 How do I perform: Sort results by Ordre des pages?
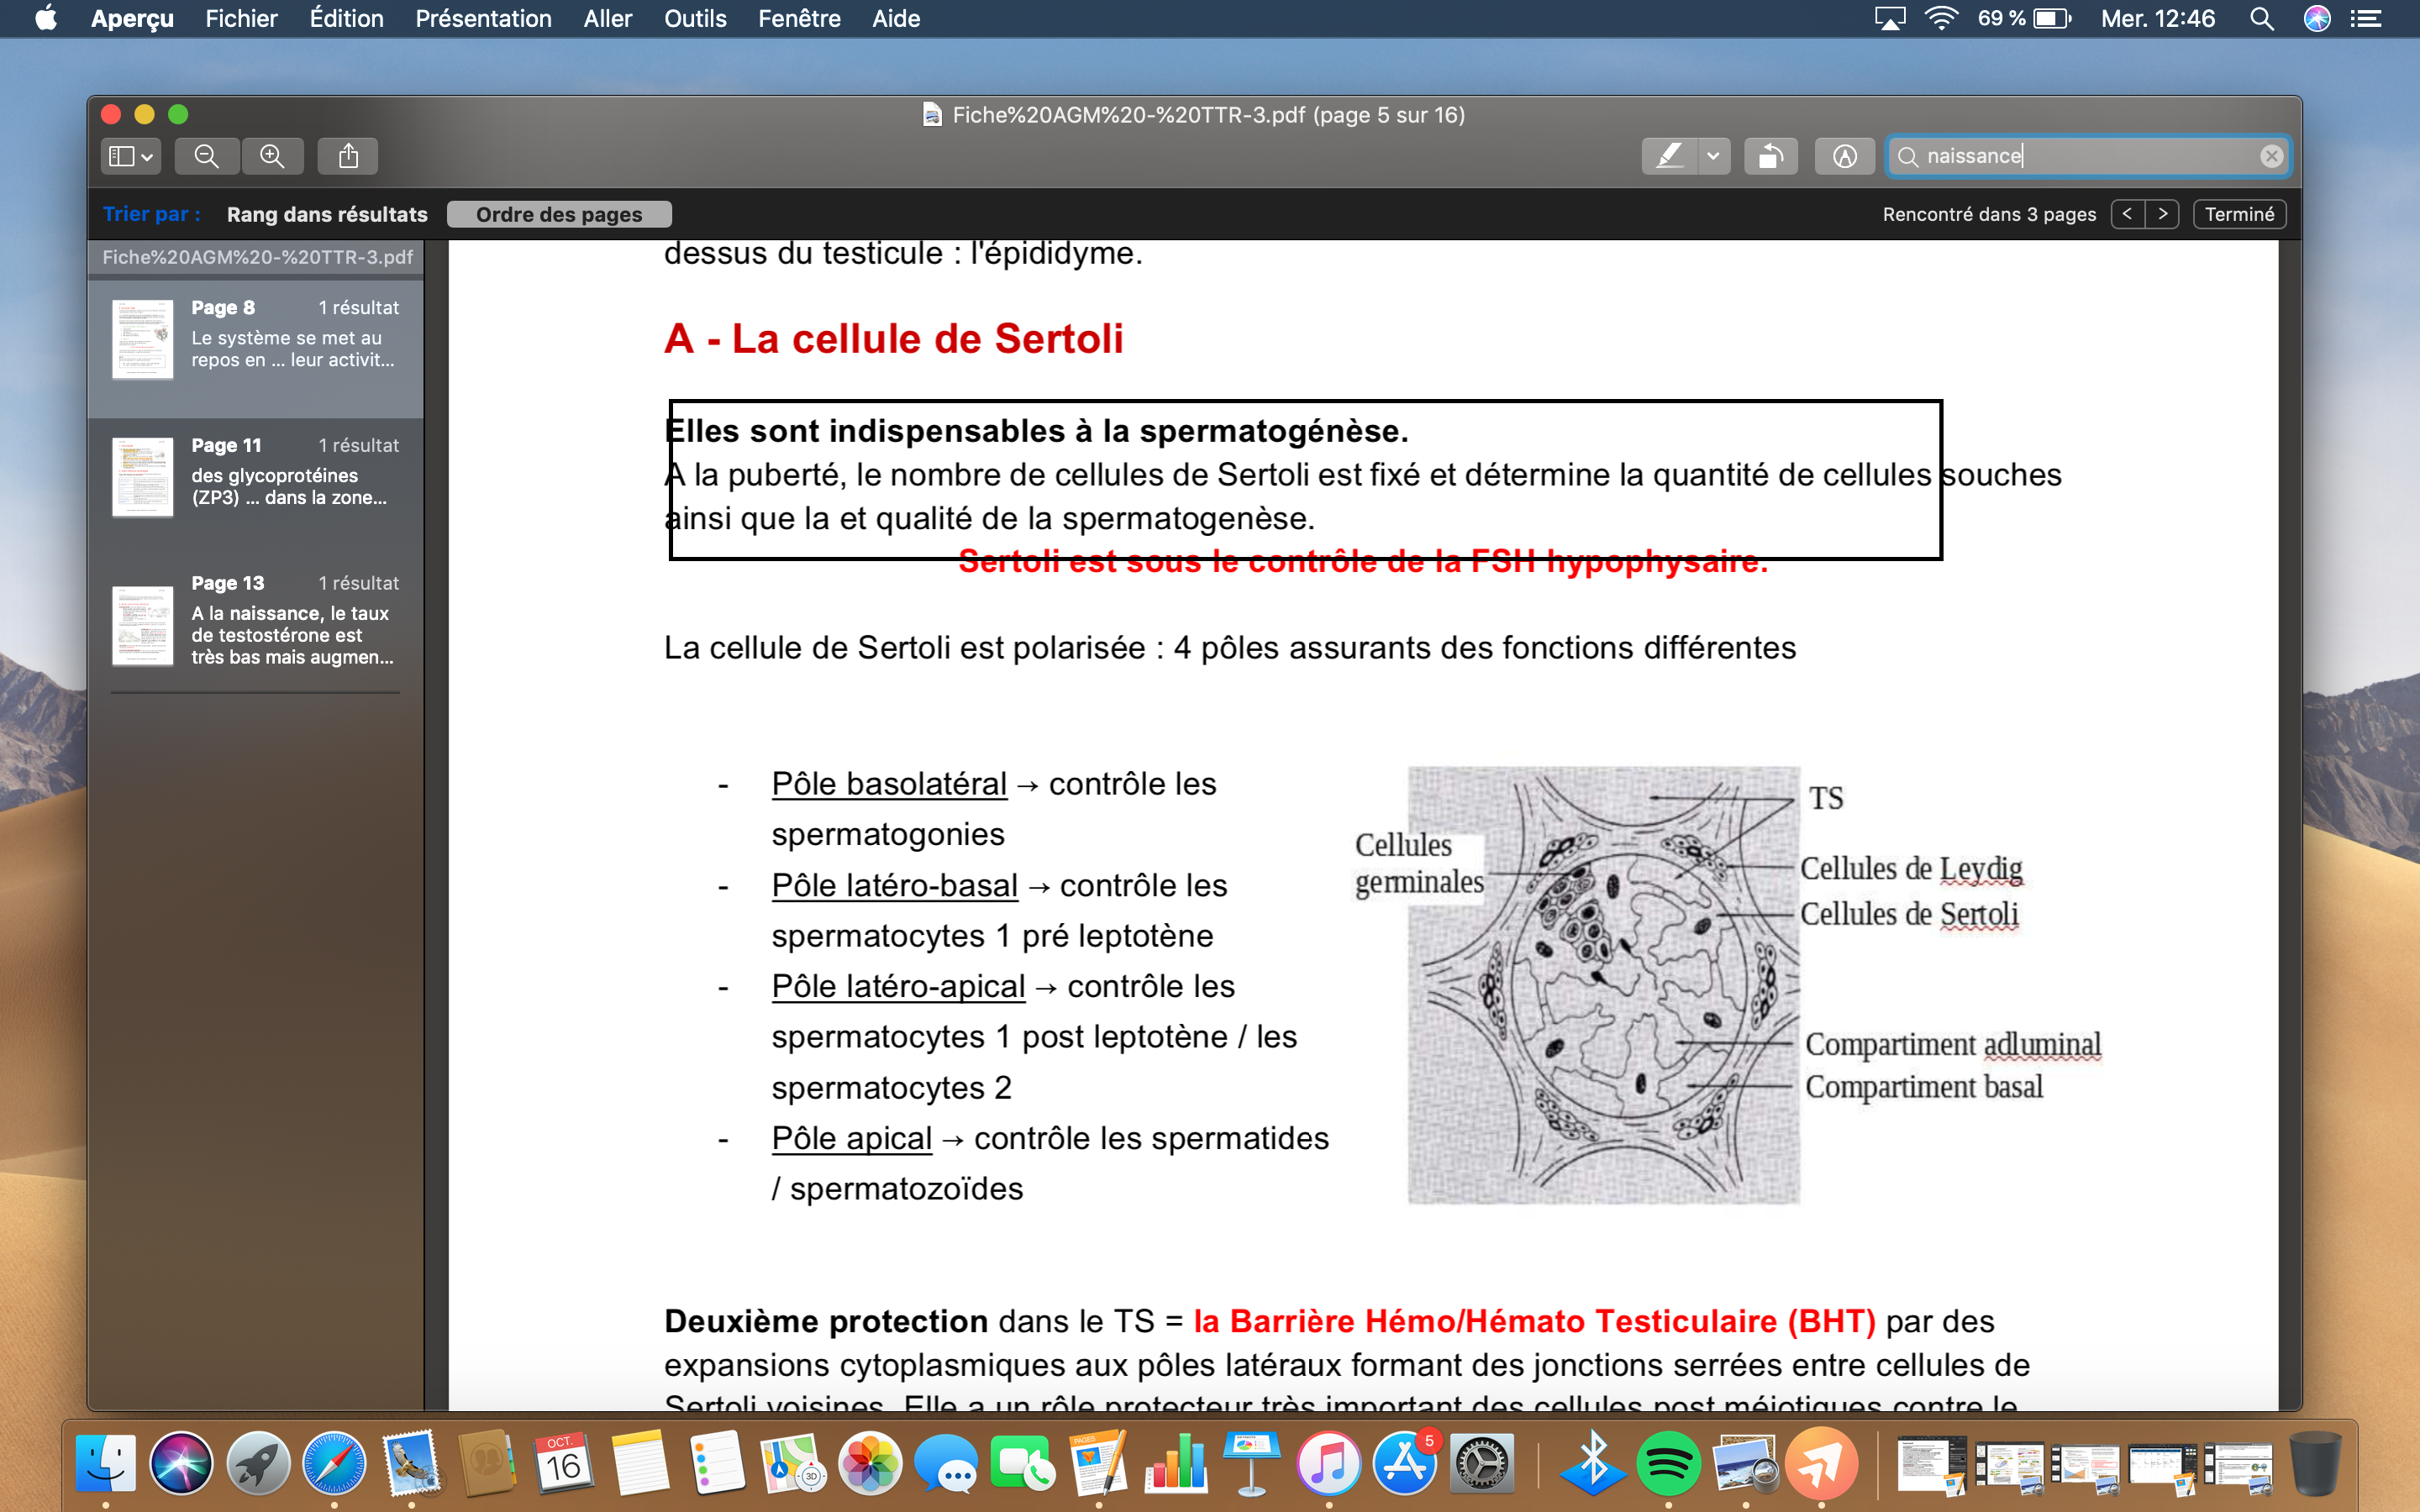[559, 214]
